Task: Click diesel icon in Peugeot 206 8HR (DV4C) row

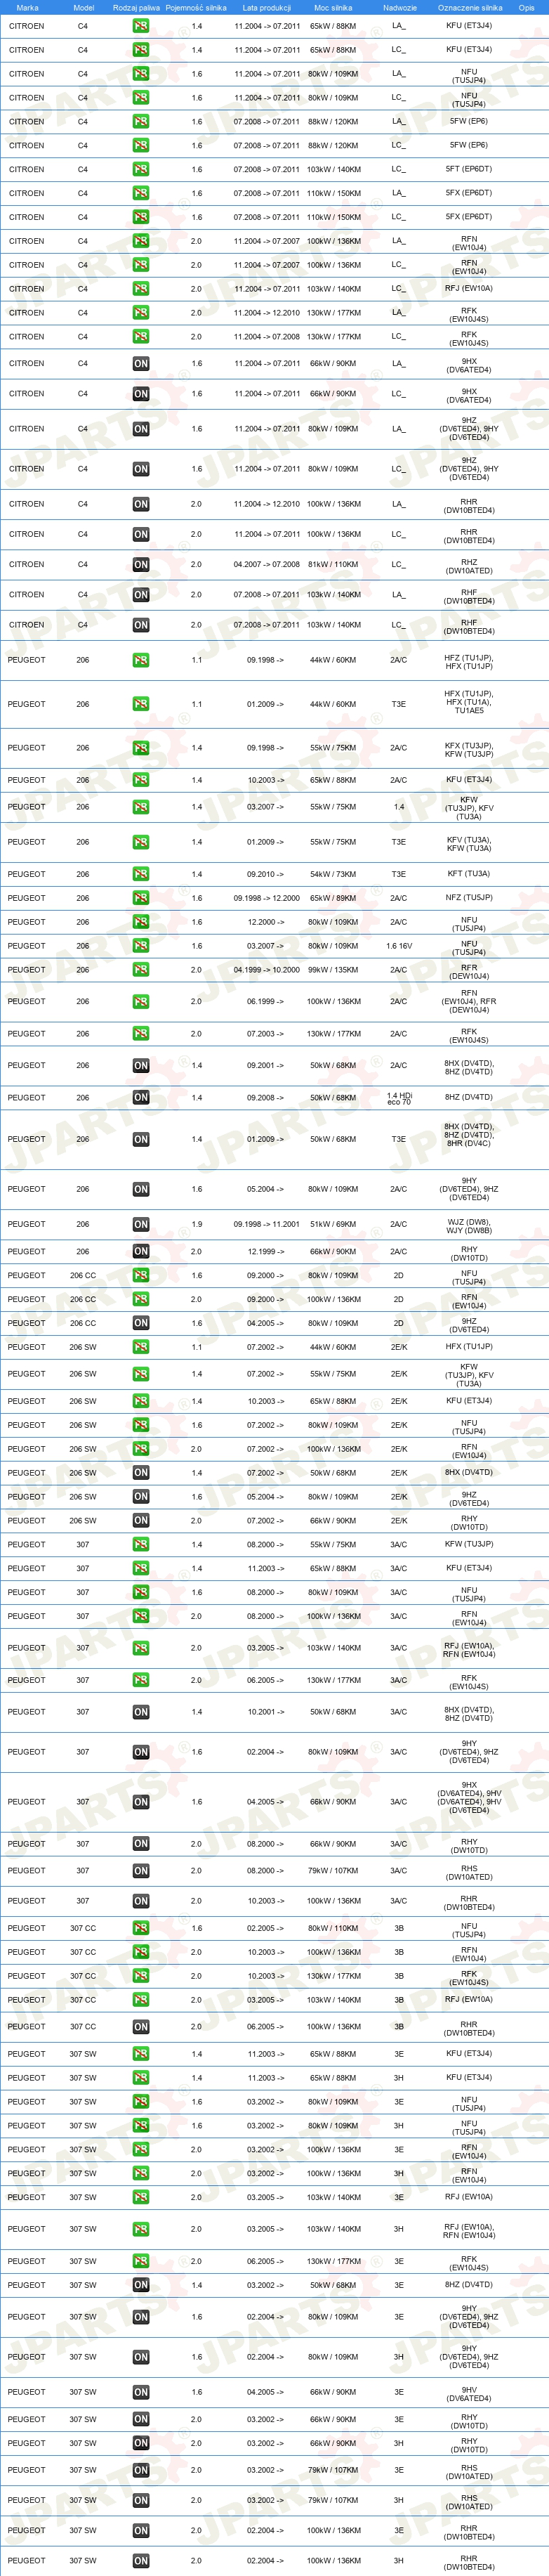Action: tap(141, 1140)
